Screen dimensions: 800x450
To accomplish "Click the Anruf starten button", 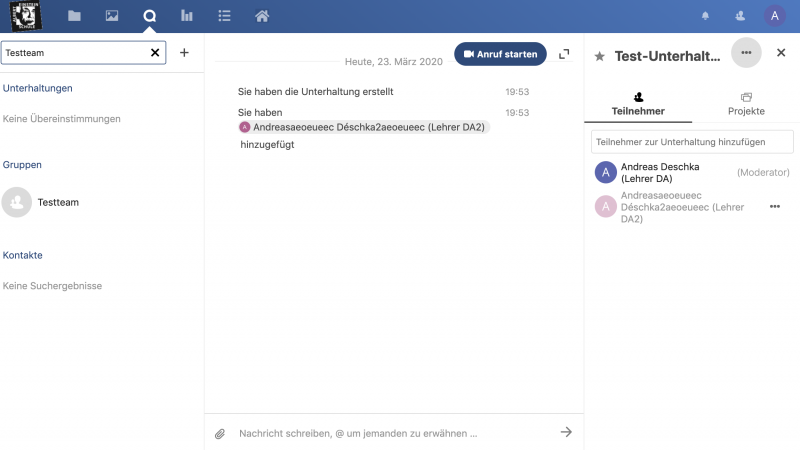I will 500,54.
